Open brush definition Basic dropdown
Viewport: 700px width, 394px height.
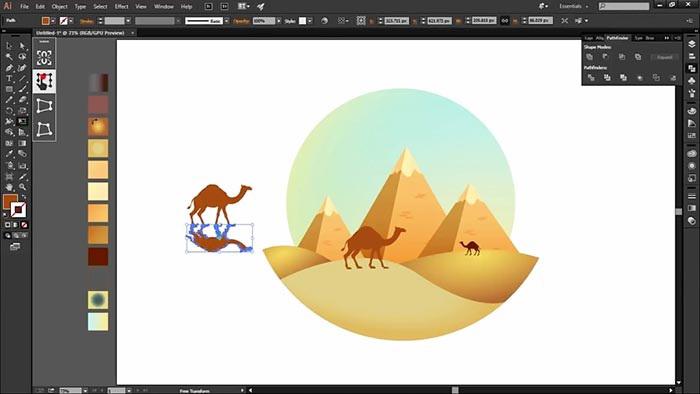coord(226,21)
